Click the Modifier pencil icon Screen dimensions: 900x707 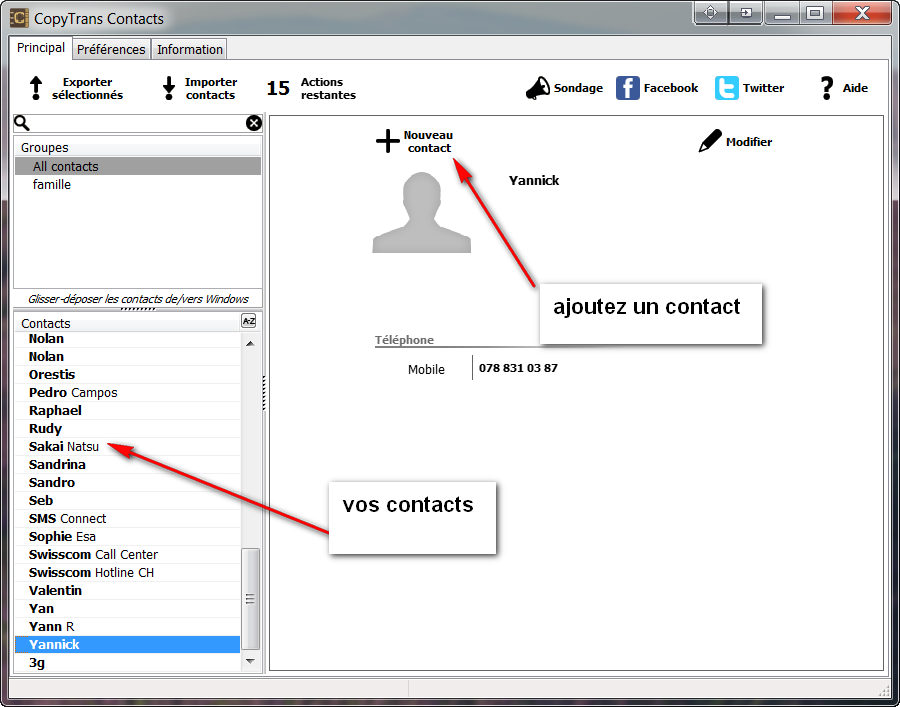[x=709, y=140]
